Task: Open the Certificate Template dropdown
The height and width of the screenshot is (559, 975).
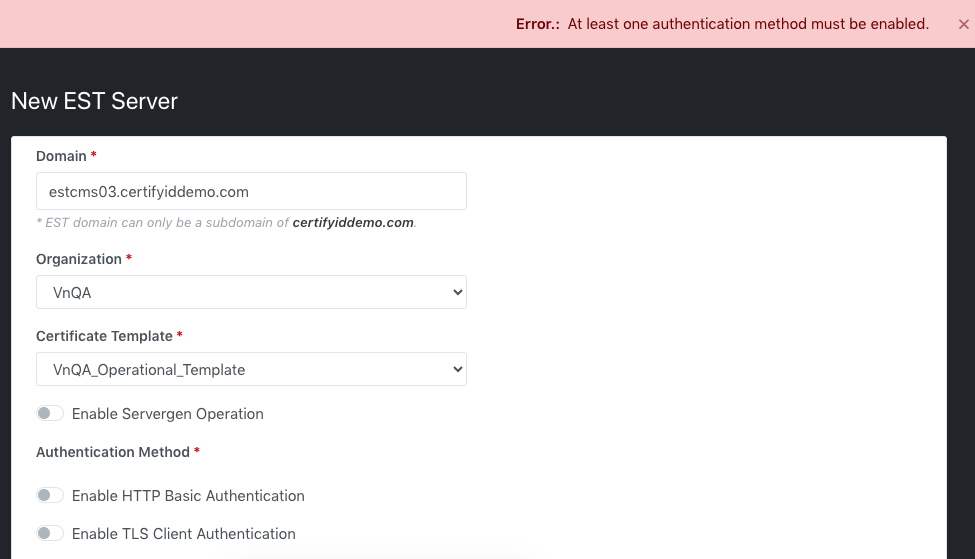Action: tap(251, 369)
